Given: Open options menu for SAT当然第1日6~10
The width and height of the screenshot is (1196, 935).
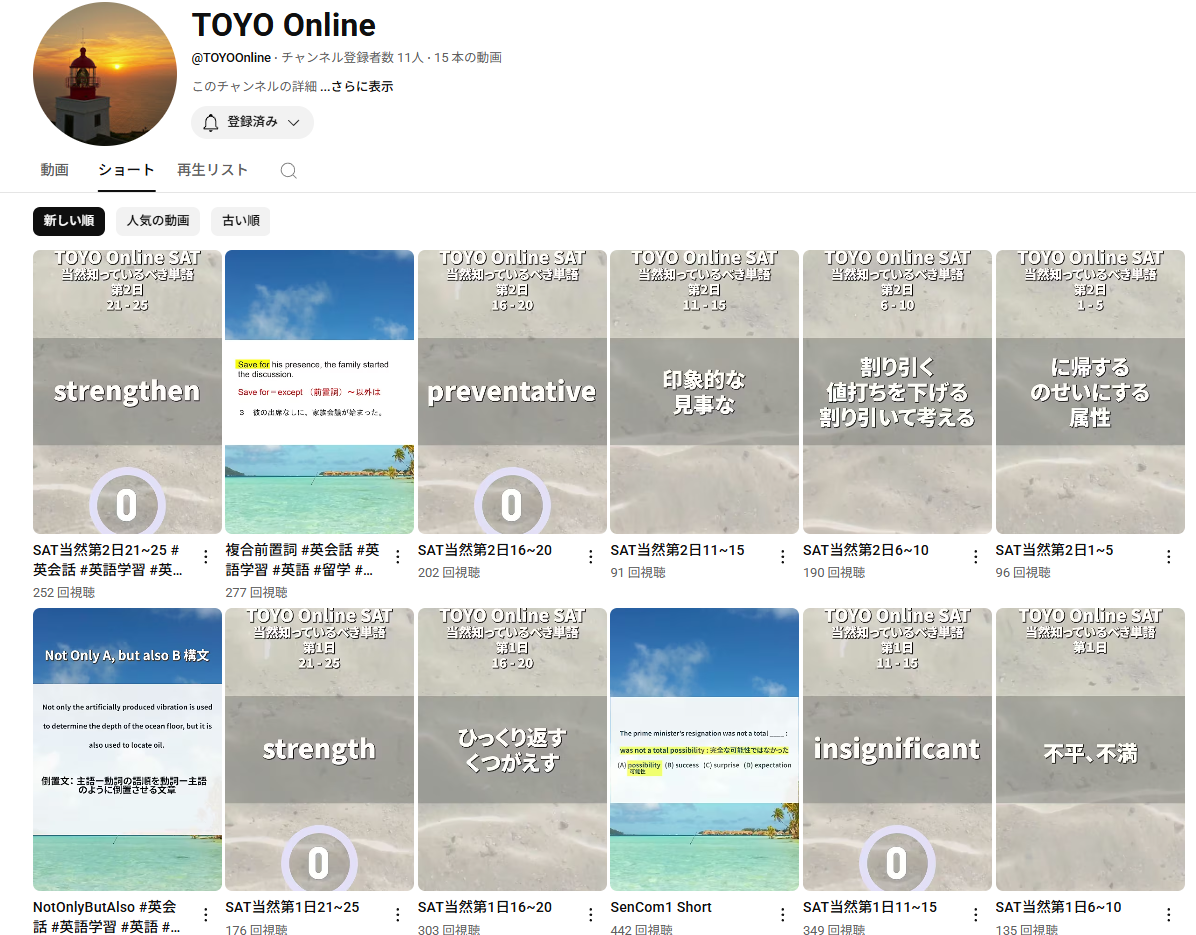Looking at the screenshot, I should click(x=1169, y=914).
